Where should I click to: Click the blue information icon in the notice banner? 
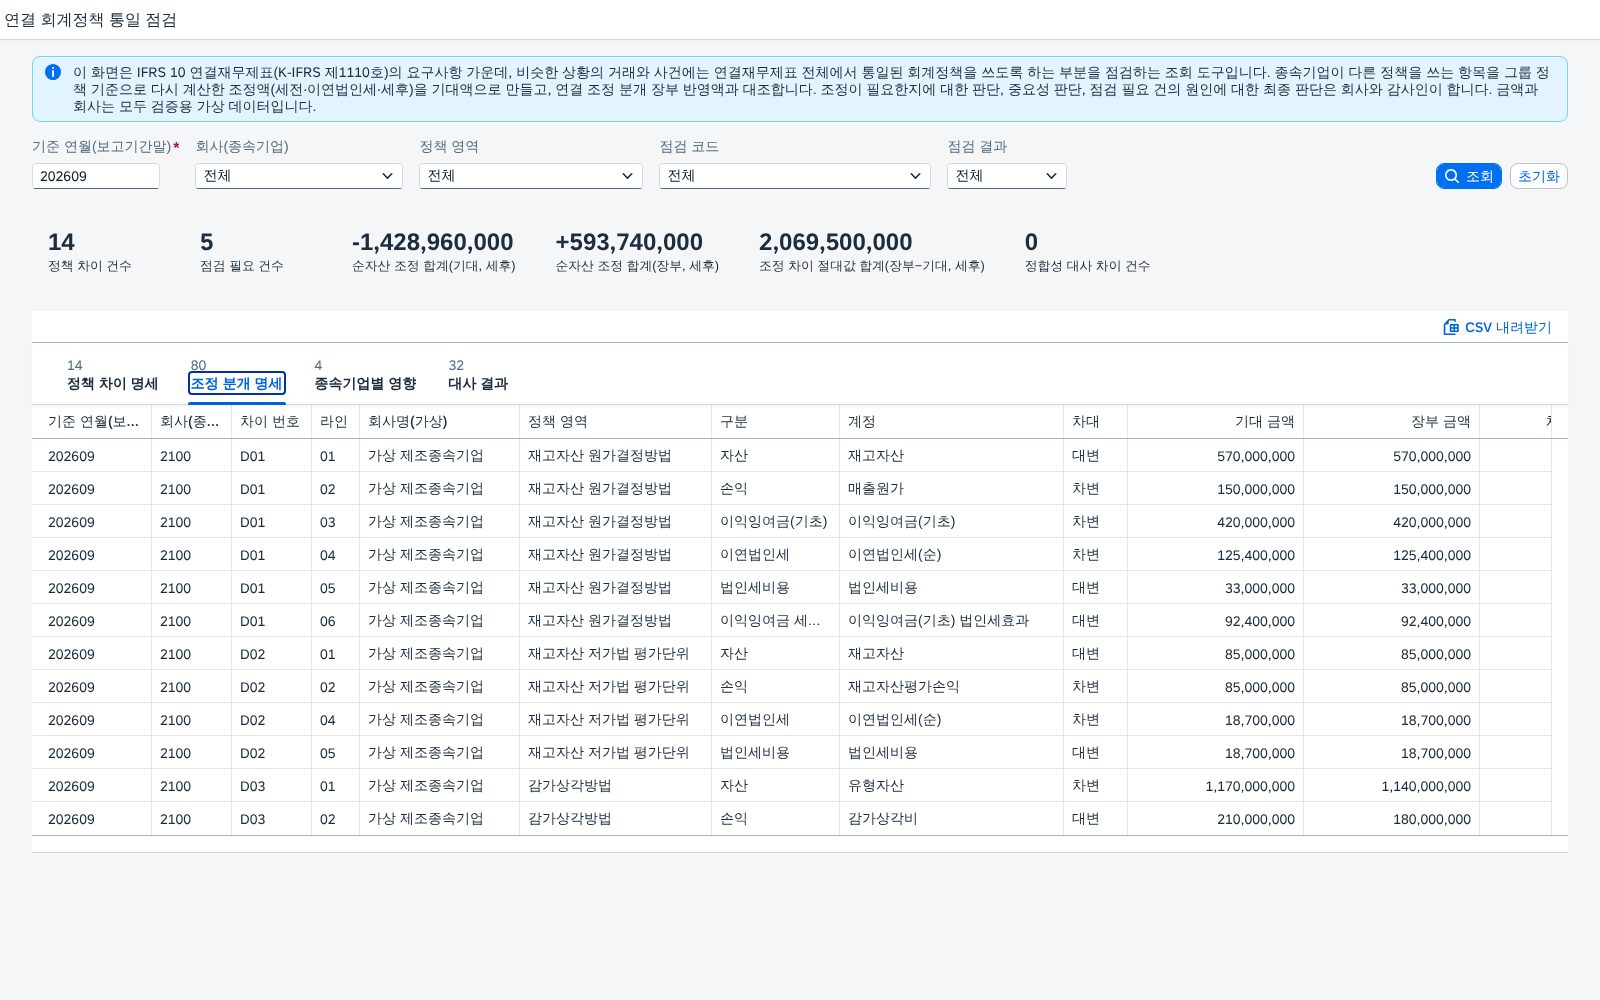[x=53, y=72]
